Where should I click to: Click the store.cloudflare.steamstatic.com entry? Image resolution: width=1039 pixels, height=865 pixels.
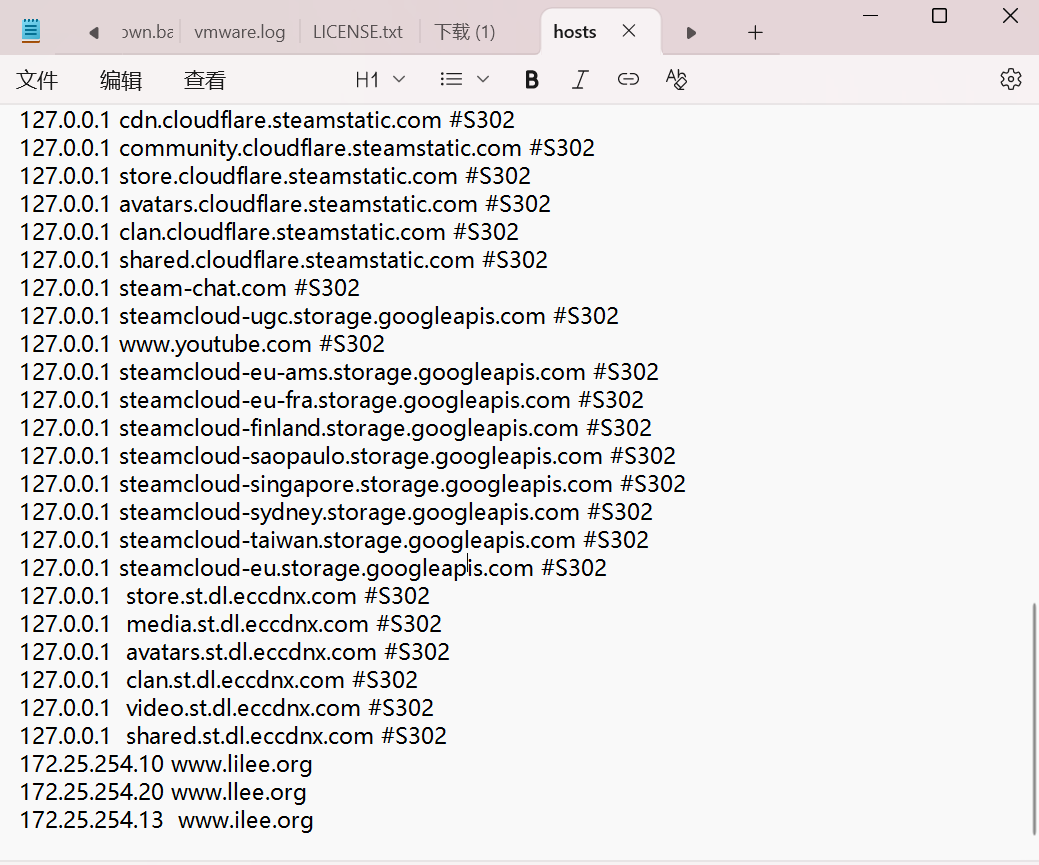275,176
